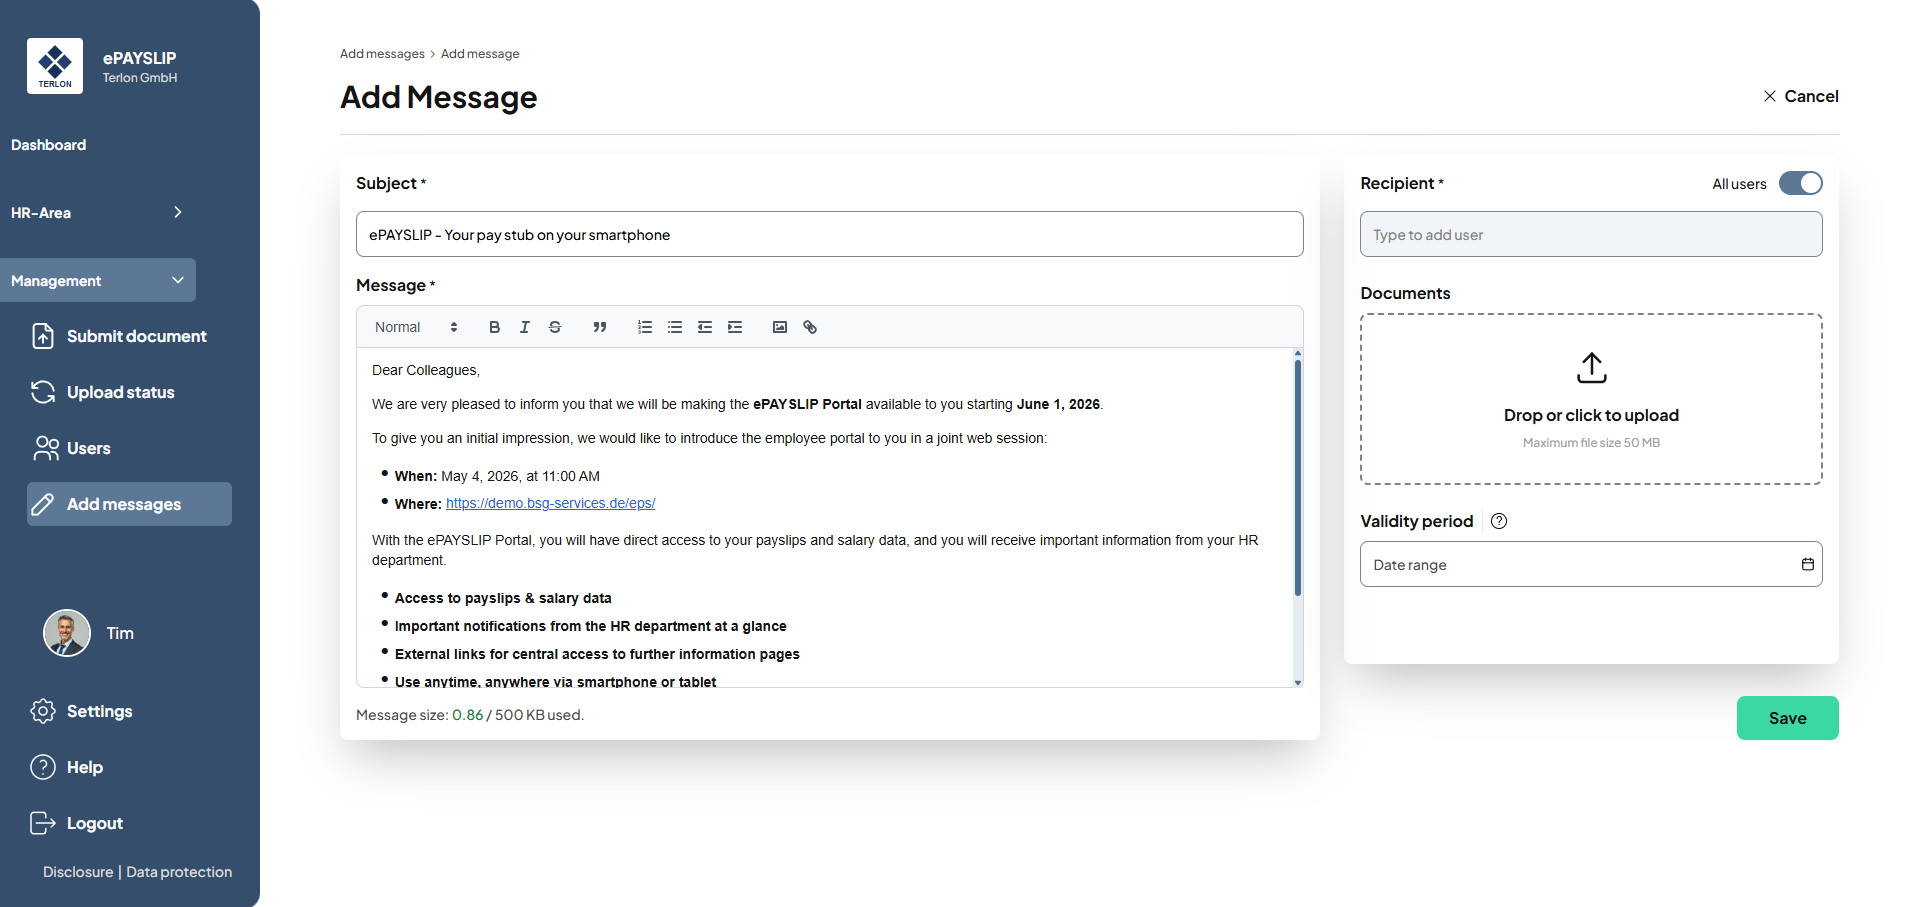Insert an image into the message
Image resolution: width=1914 pixels, height=907 pixels.
coord(780,327)
